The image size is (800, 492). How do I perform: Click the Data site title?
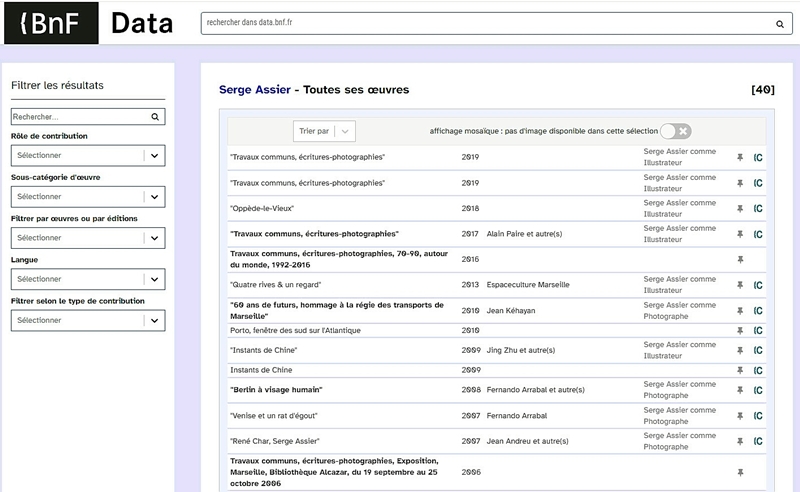(142, 23)
